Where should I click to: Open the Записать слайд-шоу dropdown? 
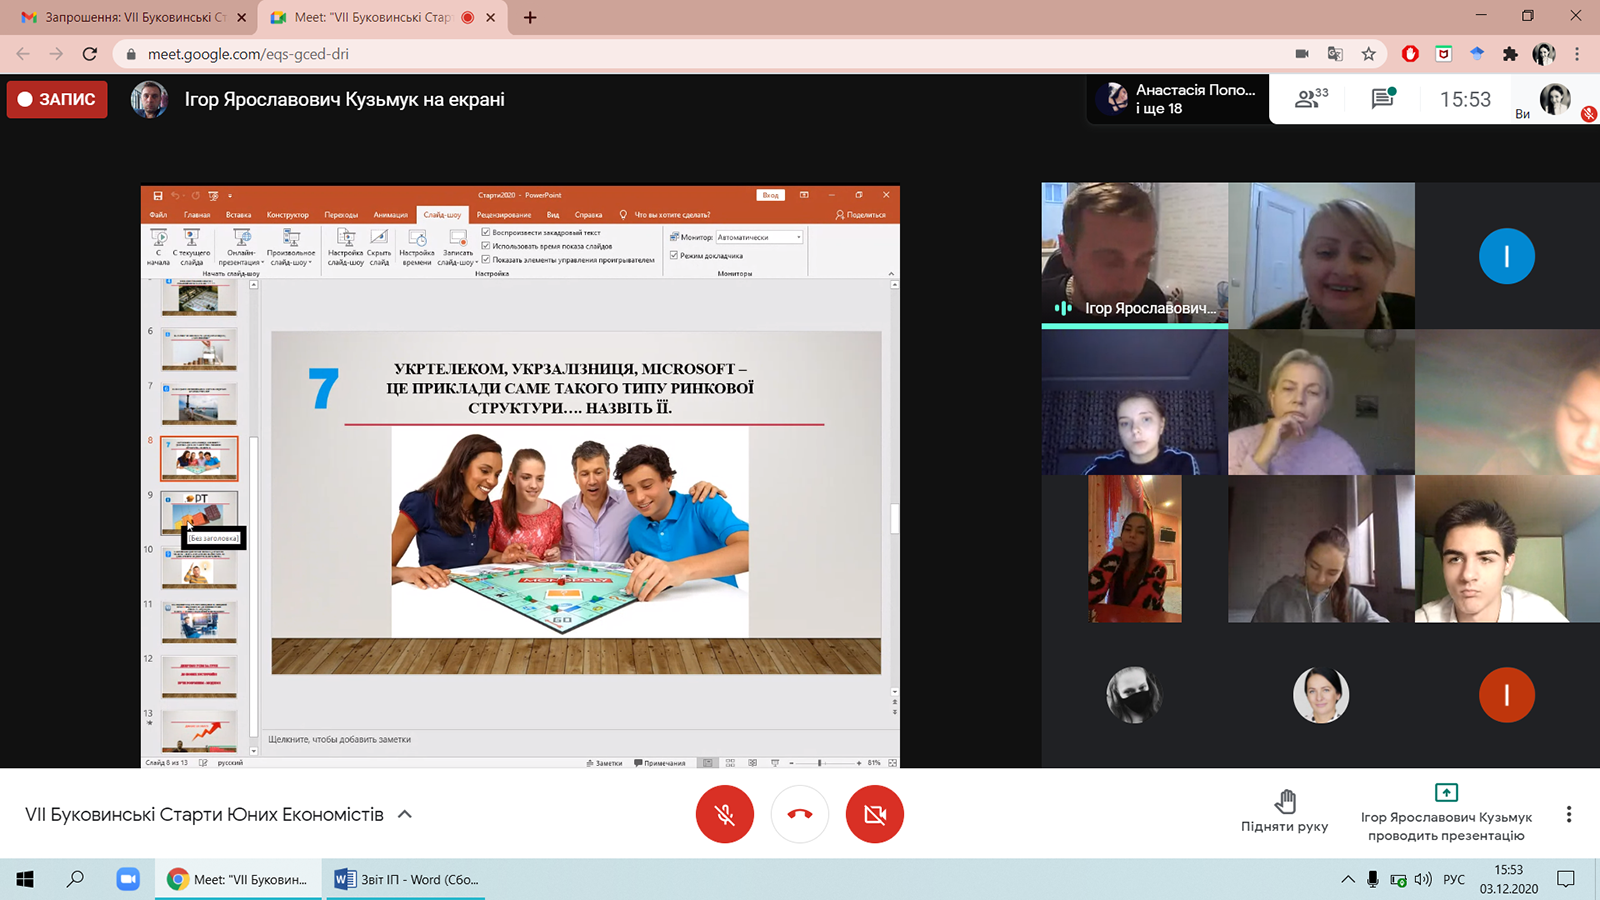(457, 246)
